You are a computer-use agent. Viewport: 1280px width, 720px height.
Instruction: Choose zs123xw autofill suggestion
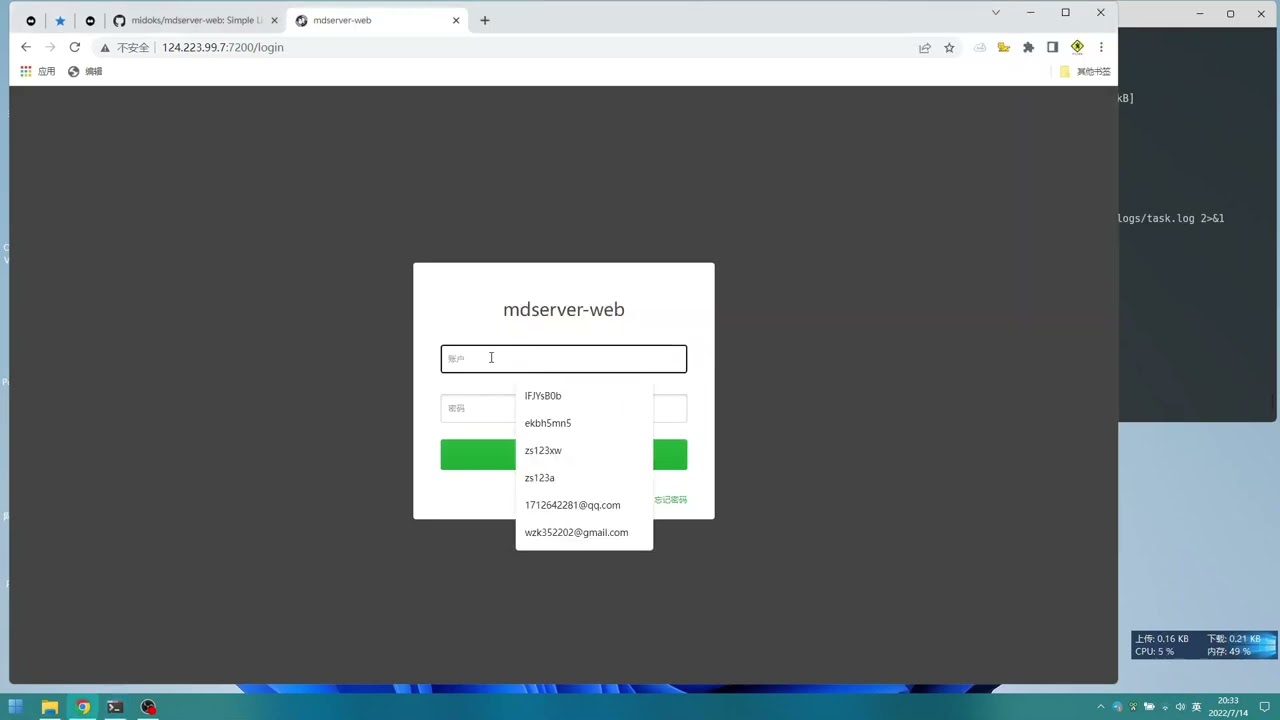(584, 450)
